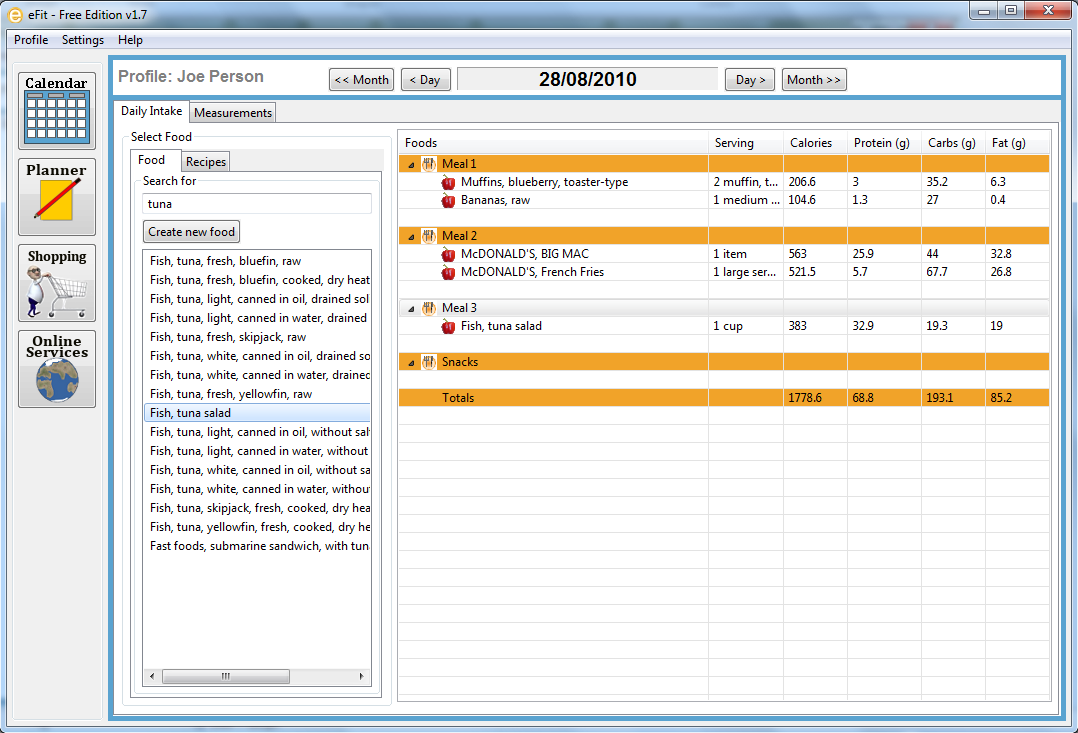Select Fish, tuna, light, canned in water, drained
Viewport: 1078px width, 733px height.
coord(257,318)
